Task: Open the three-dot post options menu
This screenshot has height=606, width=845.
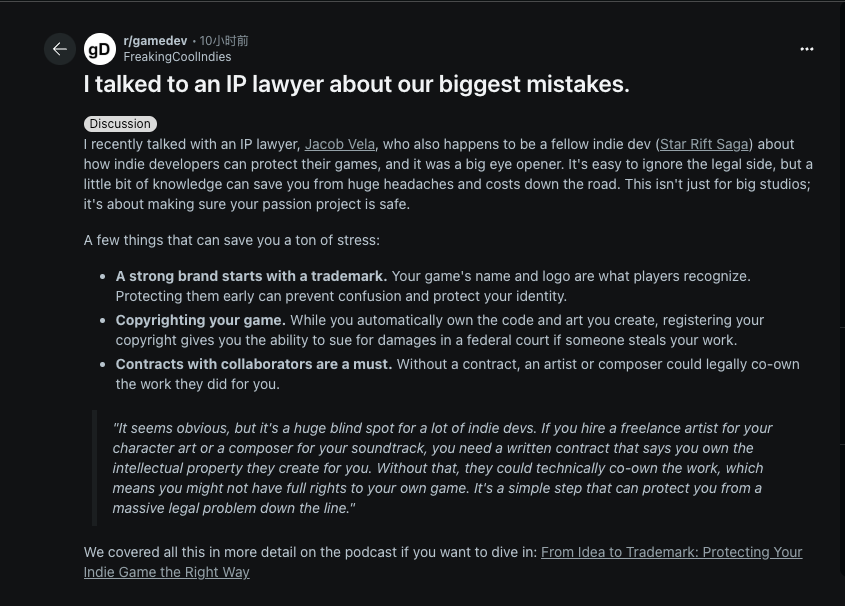Action: coord(807,49)
